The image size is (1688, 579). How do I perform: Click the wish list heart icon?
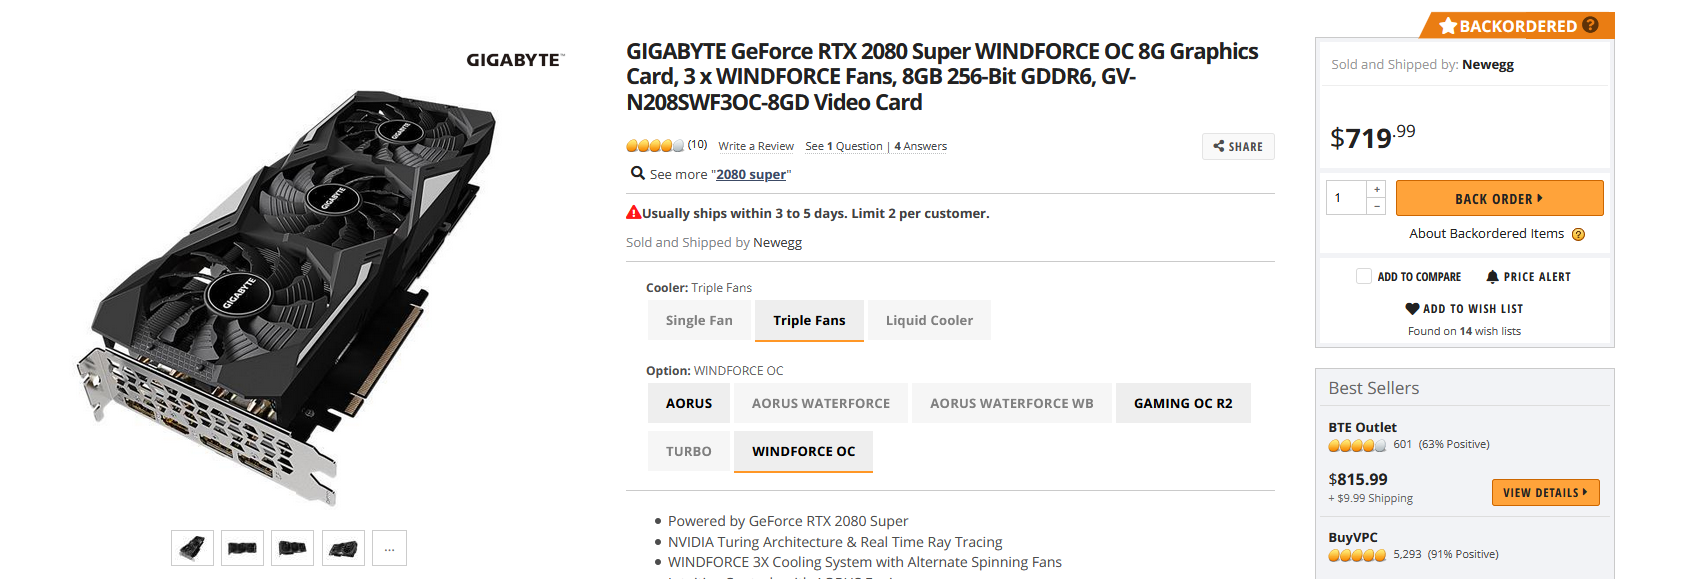1412,309
